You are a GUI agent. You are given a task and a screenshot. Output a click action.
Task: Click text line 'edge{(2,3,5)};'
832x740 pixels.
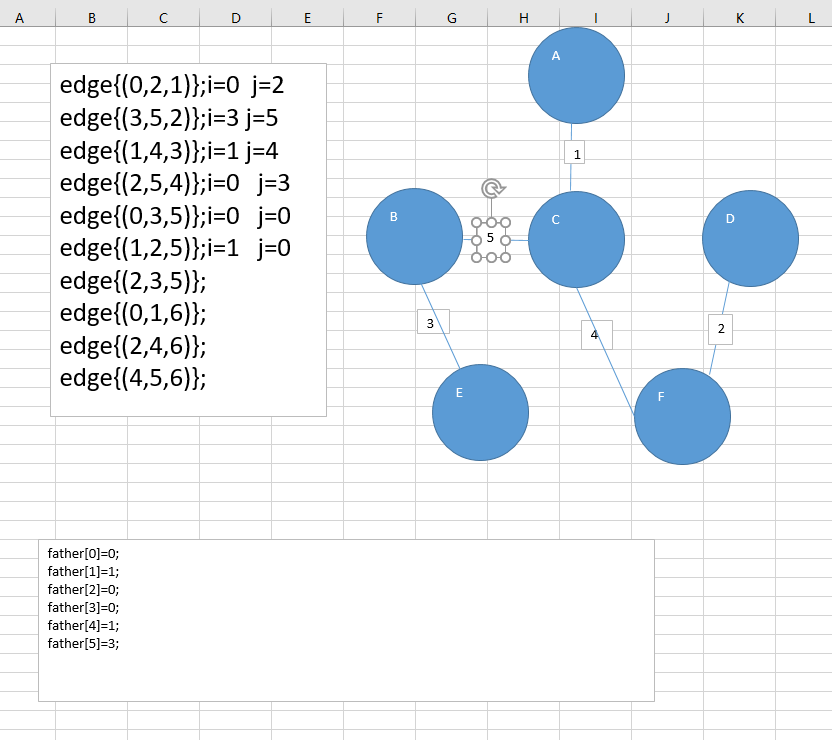133,281
